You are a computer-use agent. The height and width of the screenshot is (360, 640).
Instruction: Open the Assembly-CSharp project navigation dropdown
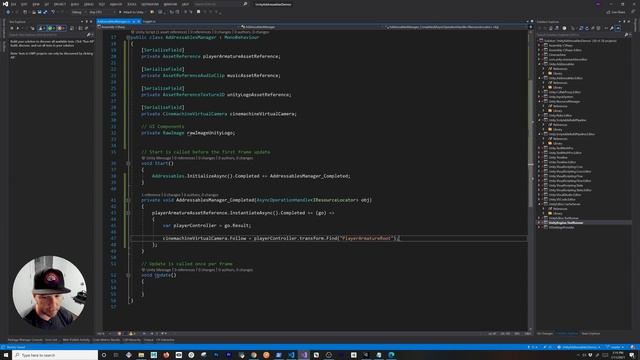pos(168,27)
